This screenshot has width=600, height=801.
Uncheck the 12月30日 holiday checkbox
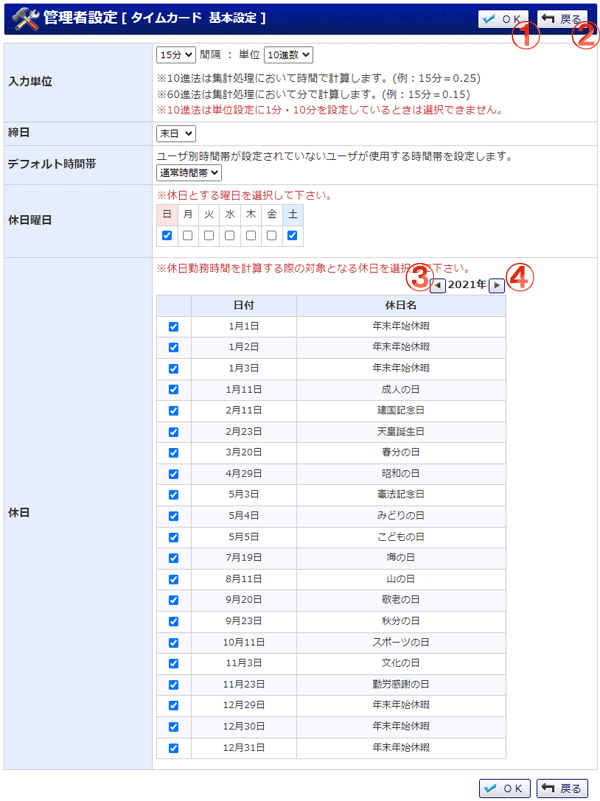174,727
